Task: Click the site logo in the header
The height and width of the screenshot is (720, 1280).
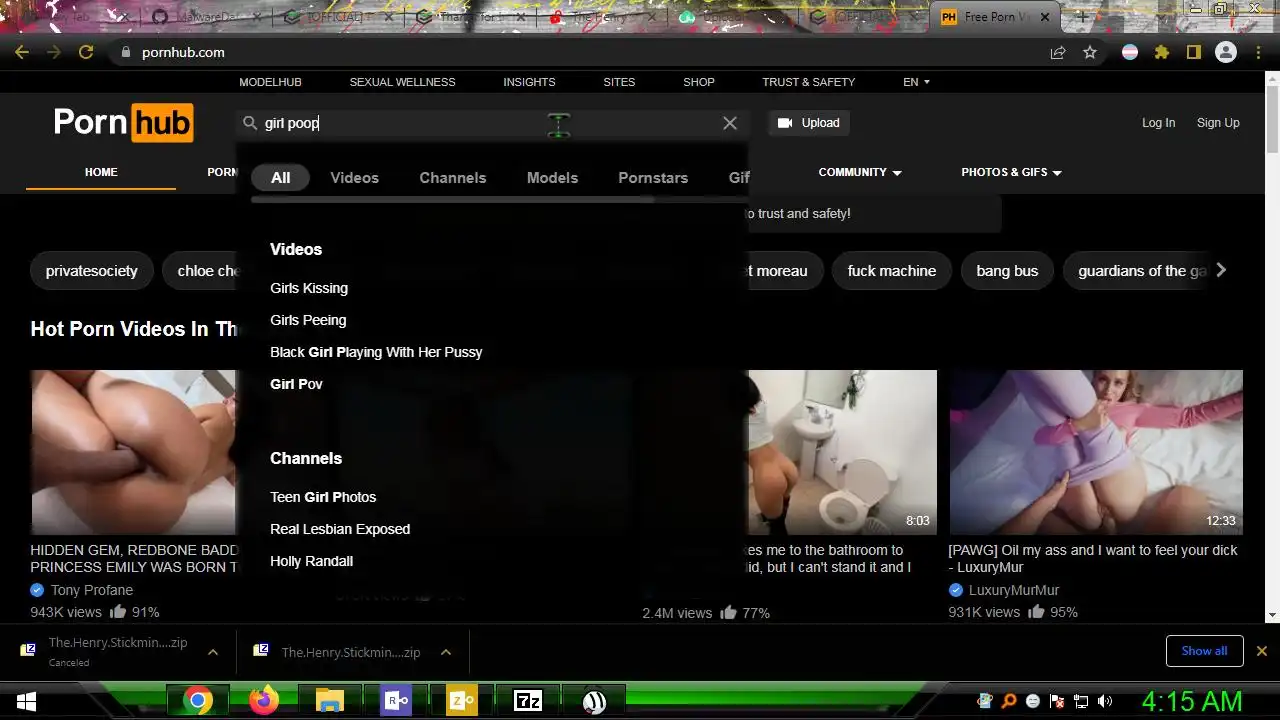Action: [123, 122]
